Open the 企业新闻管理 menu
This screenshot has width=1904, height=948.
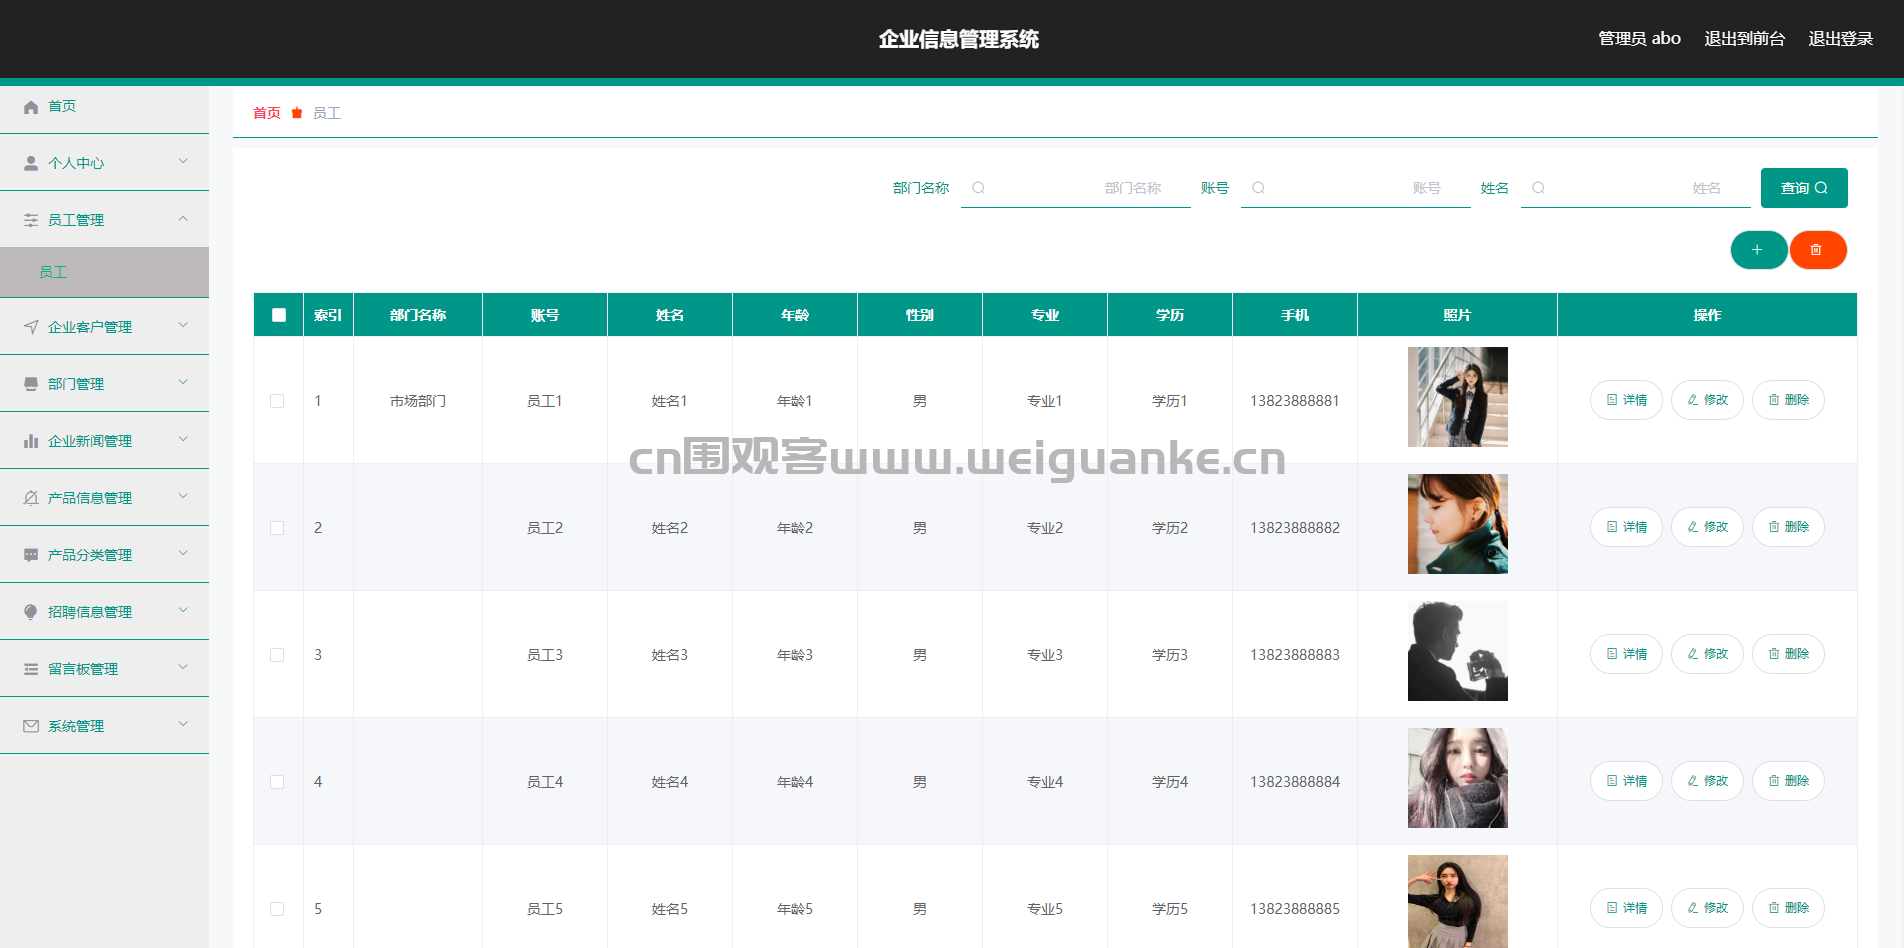point(104,441)
